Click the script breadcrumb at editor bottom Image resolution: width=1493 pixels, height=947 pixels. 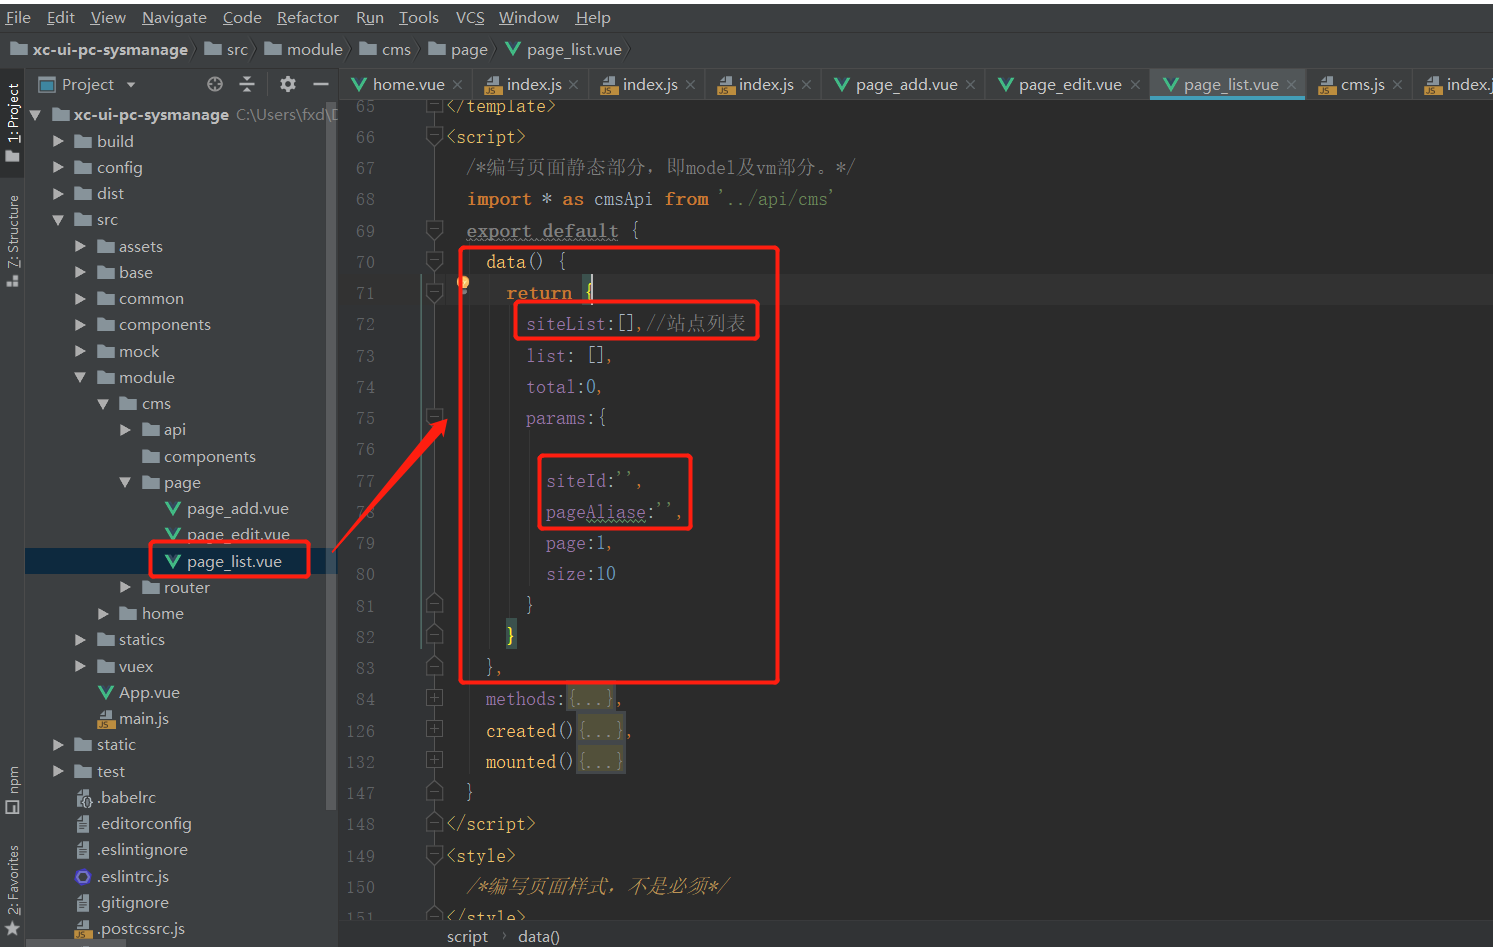tap(467, 936)
